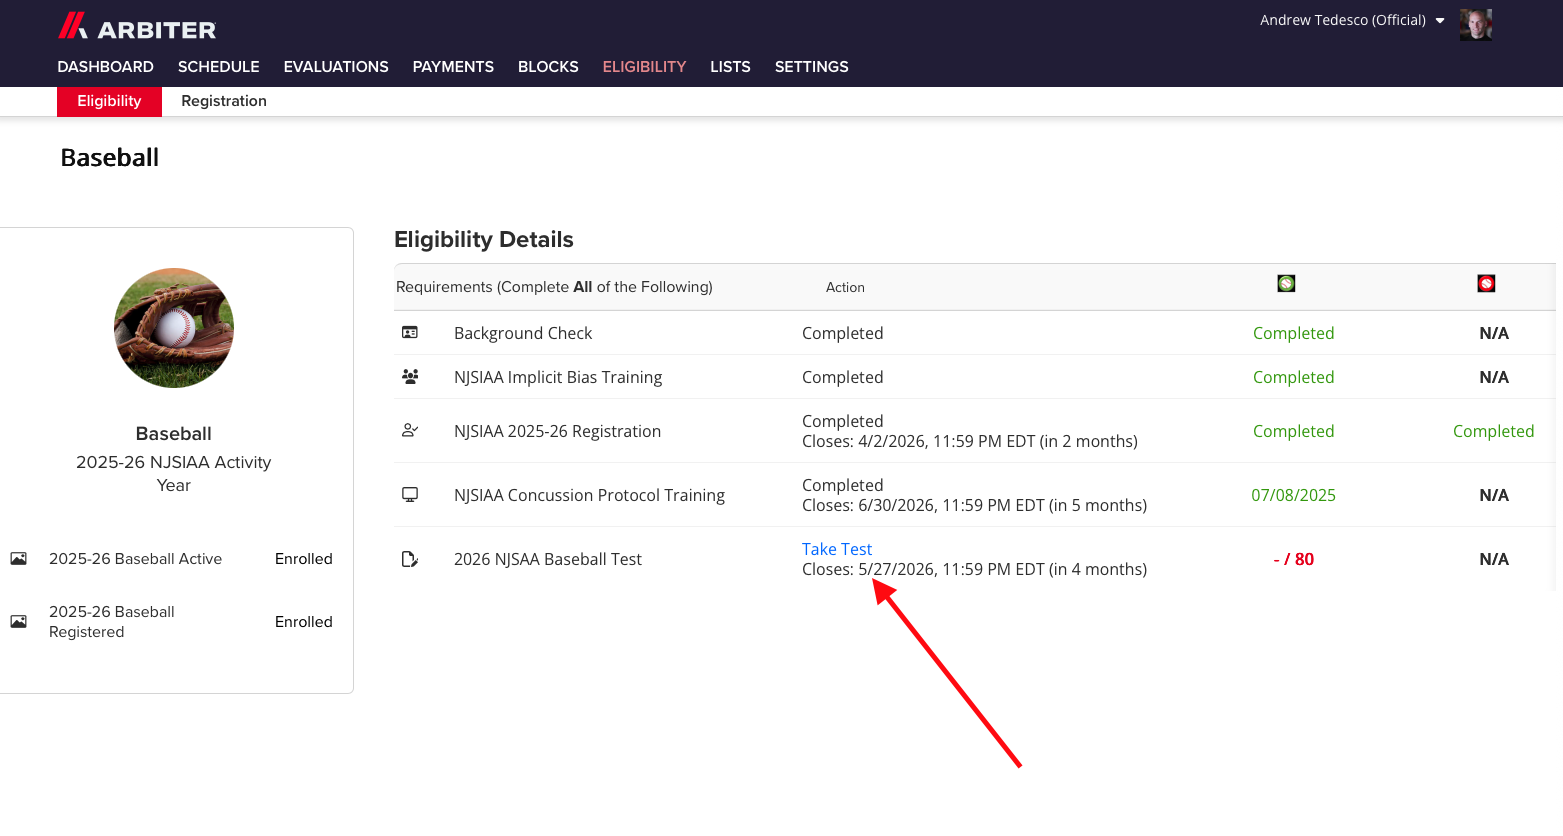
Task: Select the NJSIAA 2025-26 Registration row text
Action: (557, 431)
